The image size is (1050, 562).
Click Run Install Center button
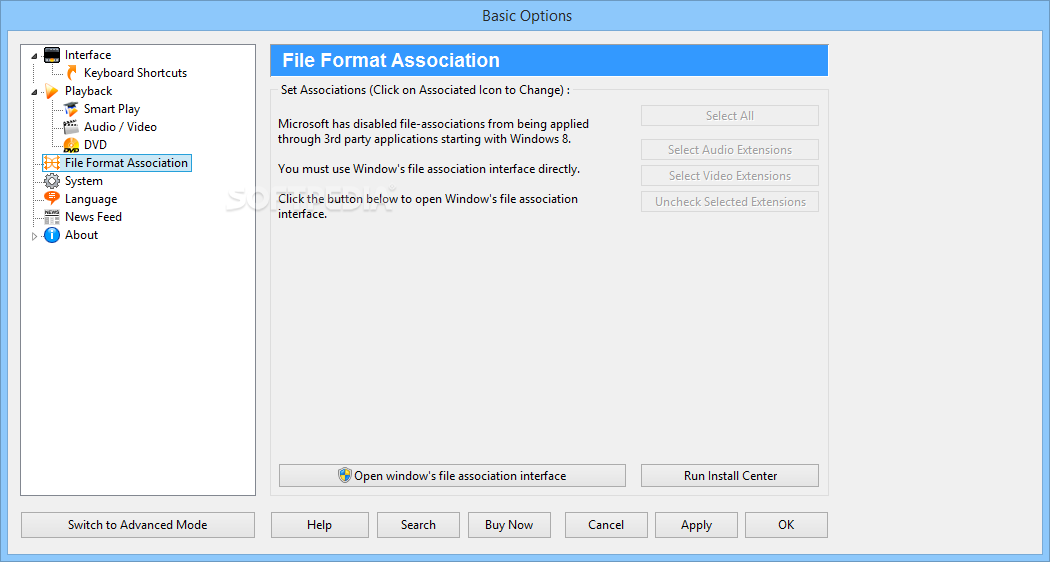click(x=730, y=476)
